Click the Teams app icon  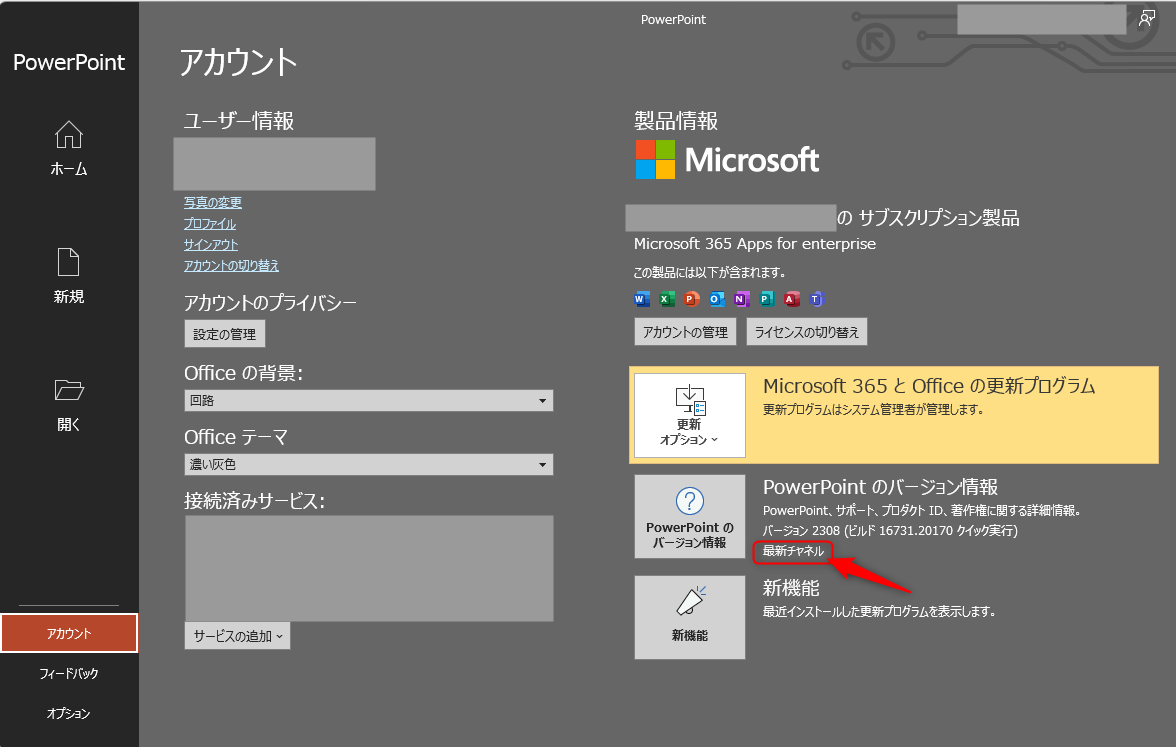pyautogui.click(x=816, y=299)
